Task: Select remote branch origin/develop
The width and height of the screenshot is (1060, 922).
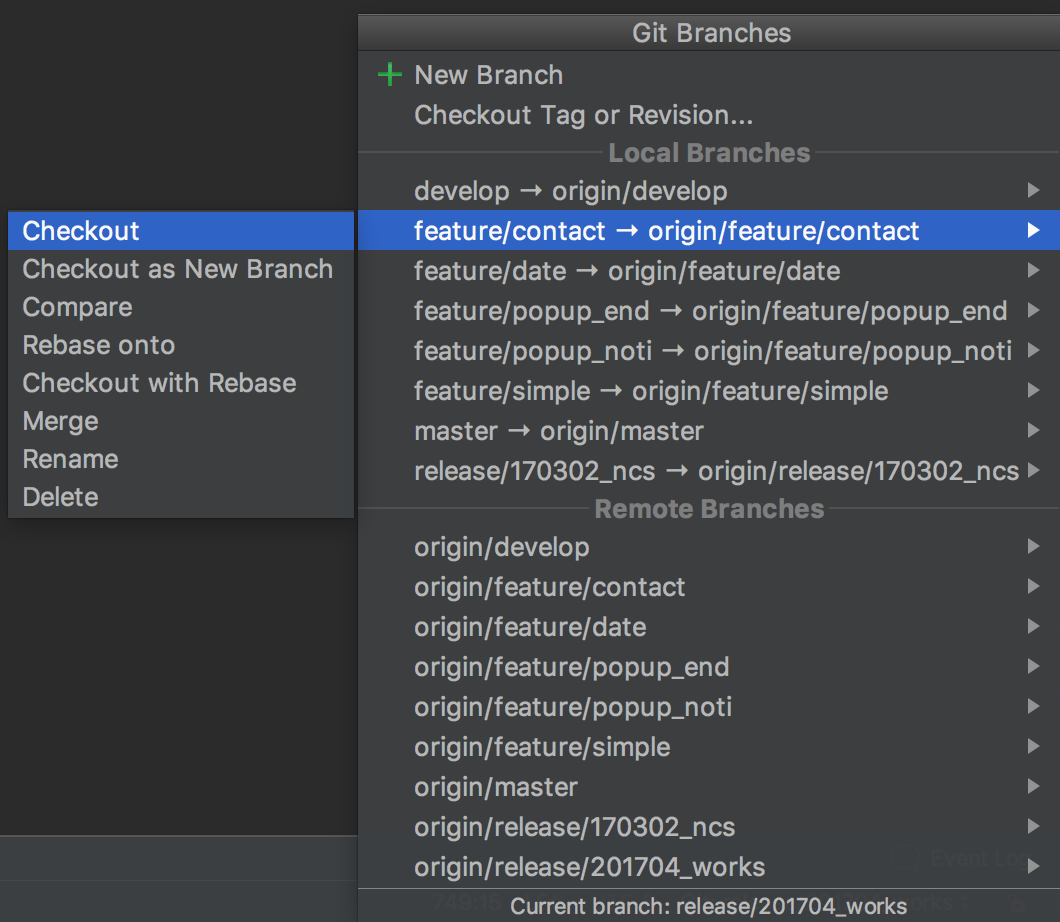Action: [x=708, y=546]
